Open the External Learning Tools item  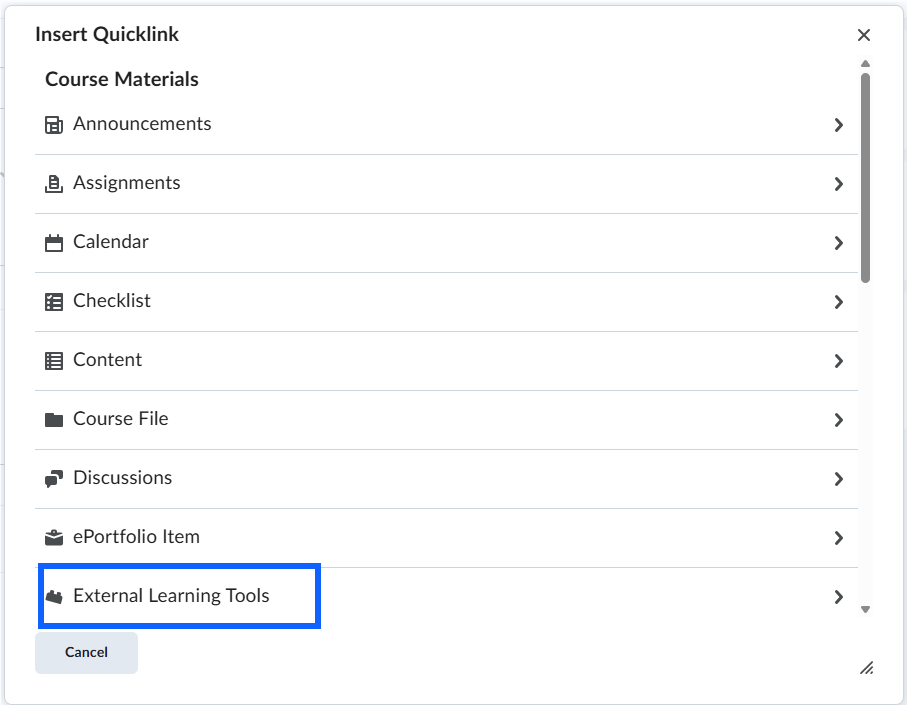point(171,596)
